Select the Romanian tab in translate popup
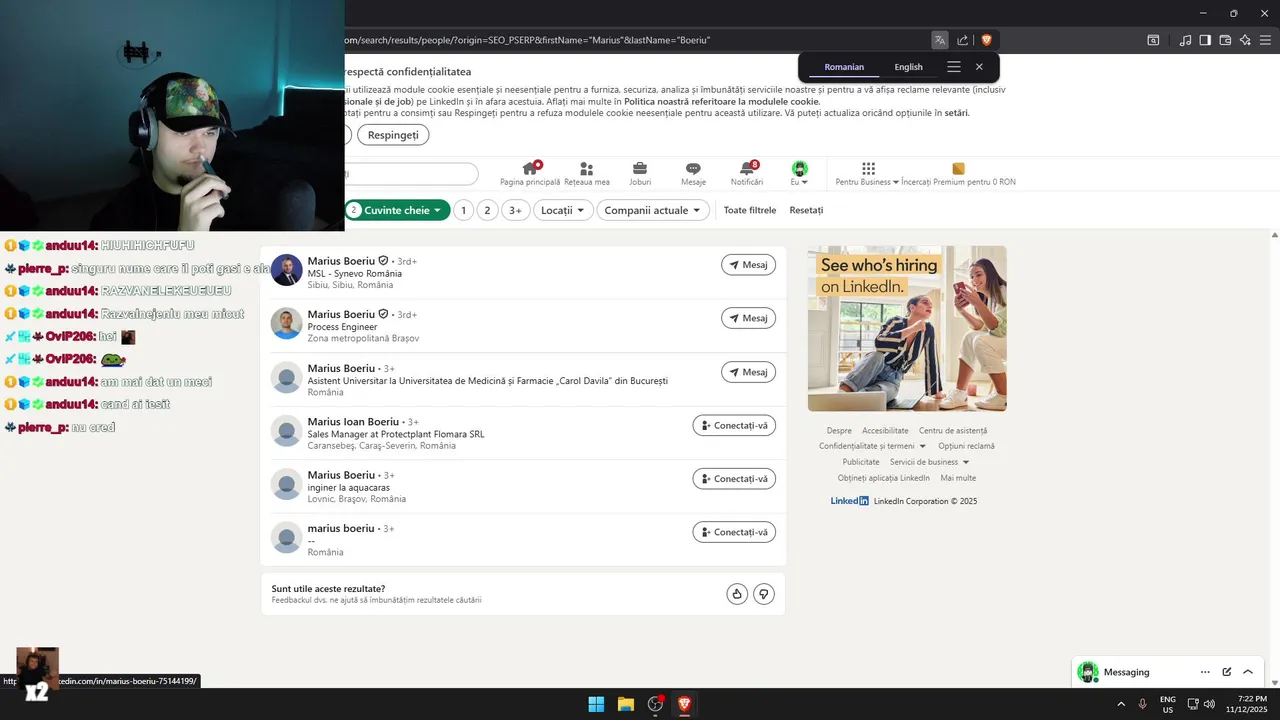The width and height of the screenshot is (1280, 720). click(844, 67)
